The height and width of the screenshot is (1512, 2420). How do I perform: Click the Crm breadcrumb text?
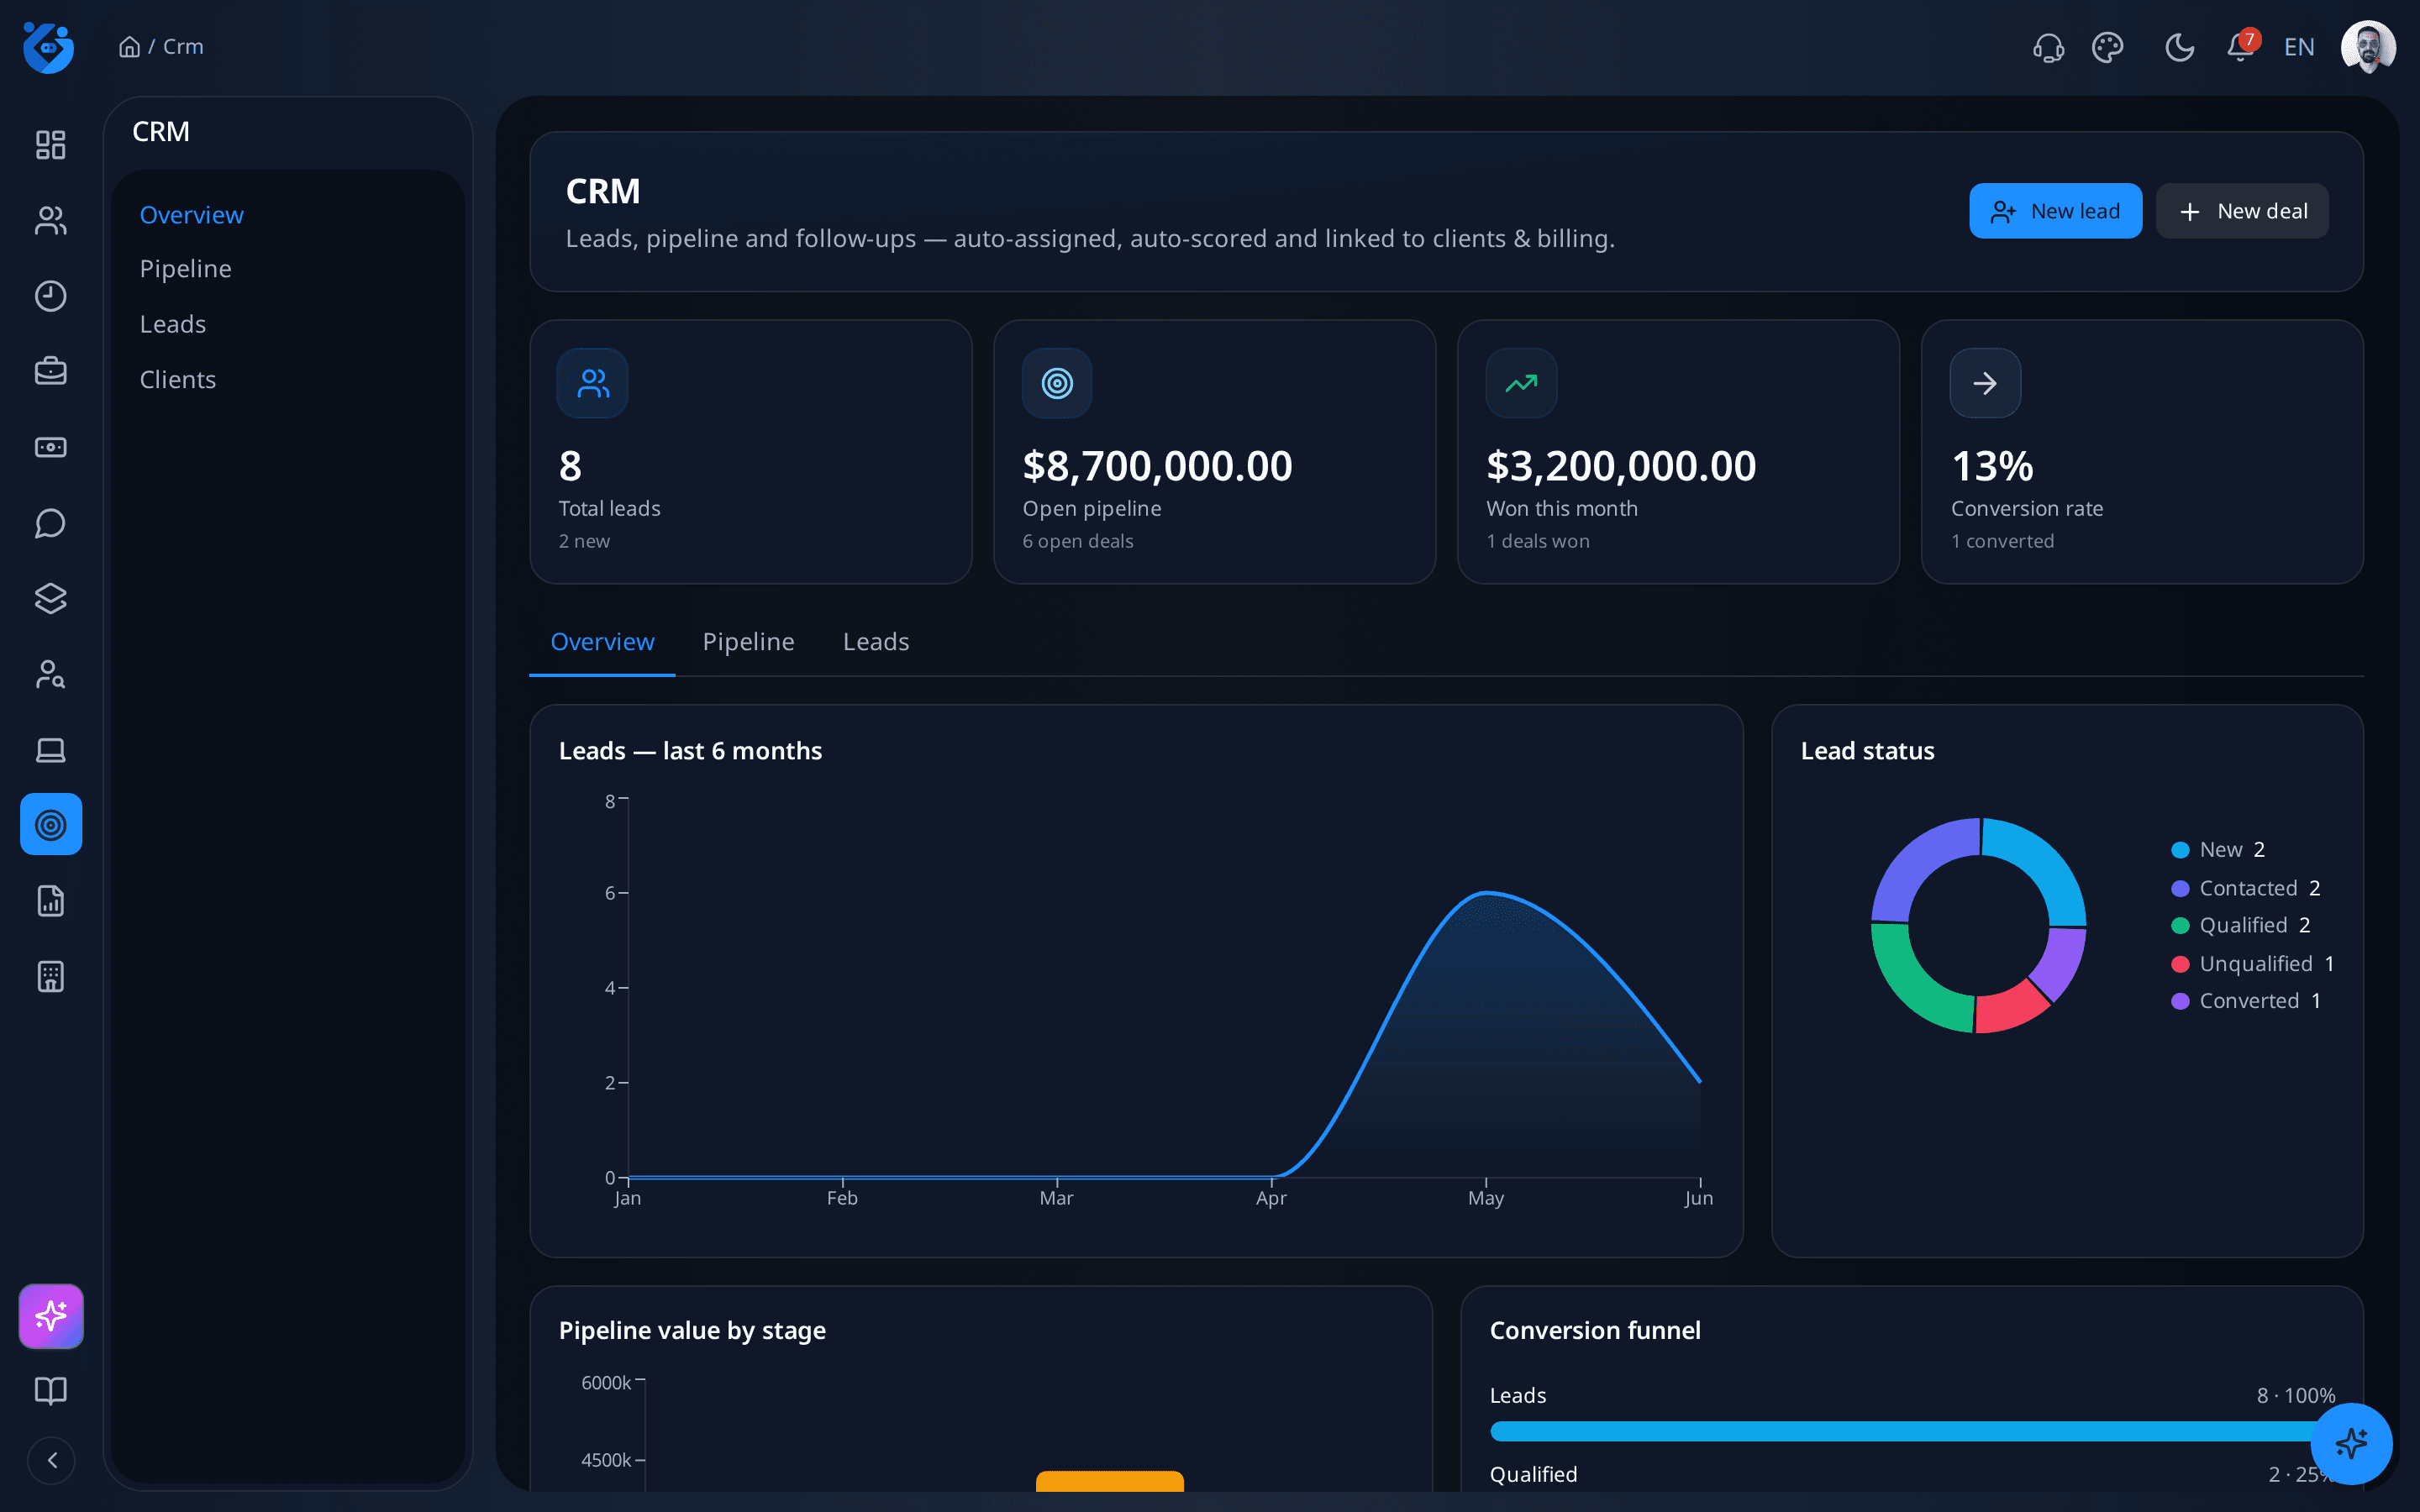(183, 47)
